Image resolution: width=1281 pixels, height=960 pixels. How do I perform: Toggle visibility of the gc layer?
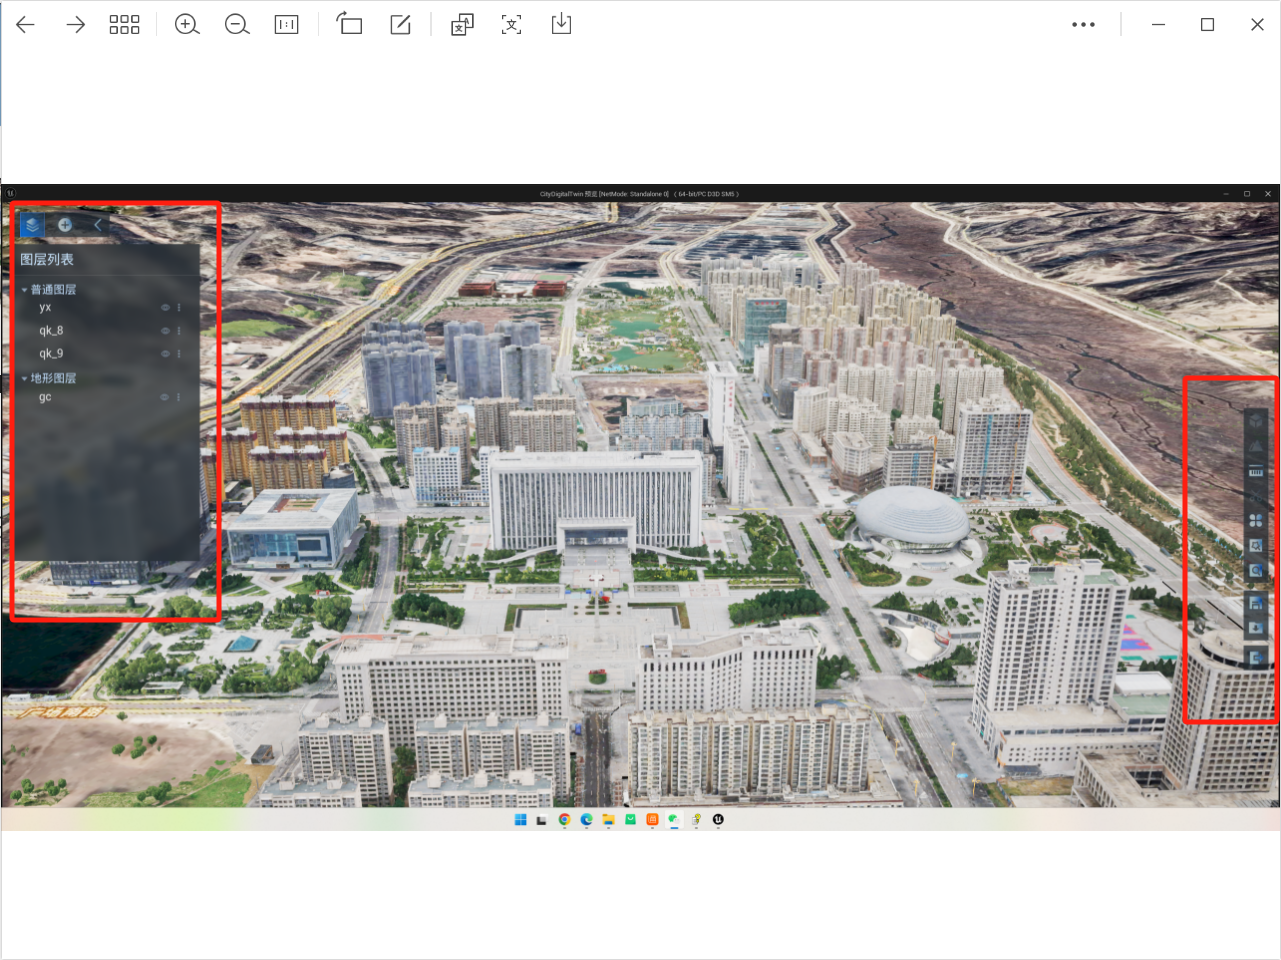pos(165,397)
